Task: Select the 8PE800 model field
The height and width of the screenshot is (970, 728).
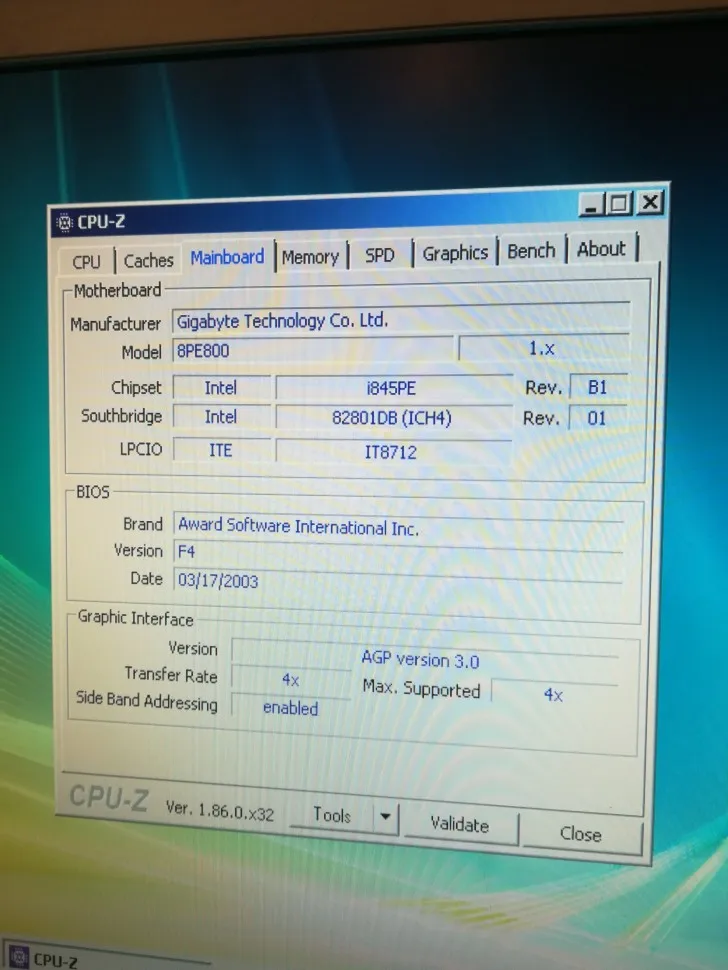Action: click(x=312, y=350)
